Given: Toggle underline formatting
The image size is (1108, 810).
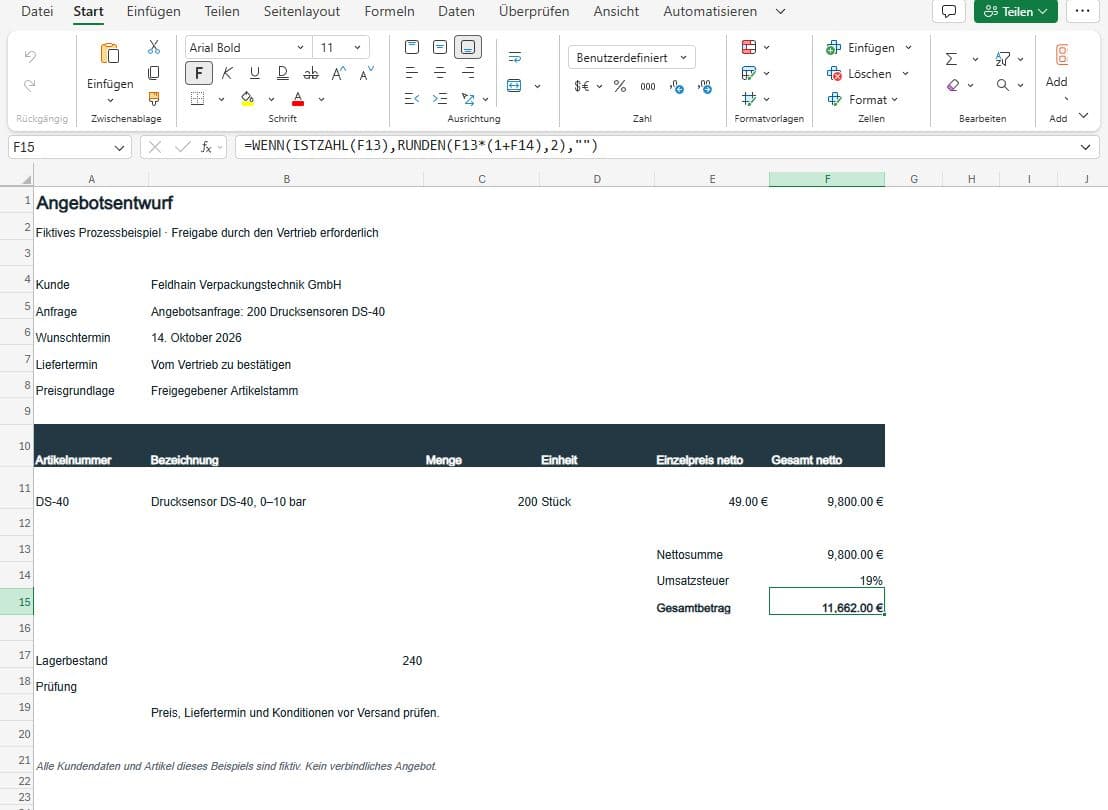Looking at the screenshot, I should [254, 73].
